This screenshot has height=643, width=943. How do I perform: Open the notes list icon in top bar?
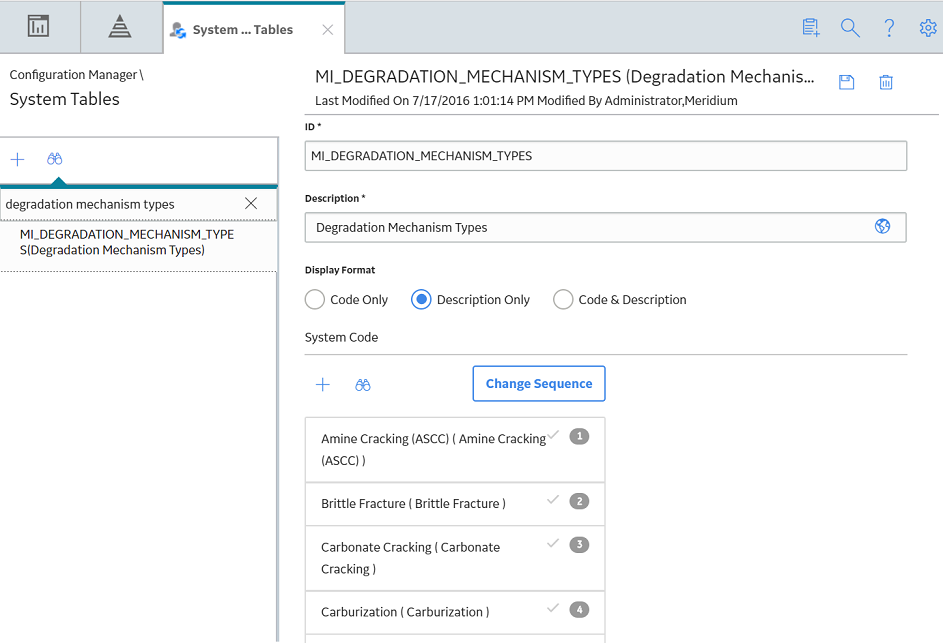[x=811, y=28]
